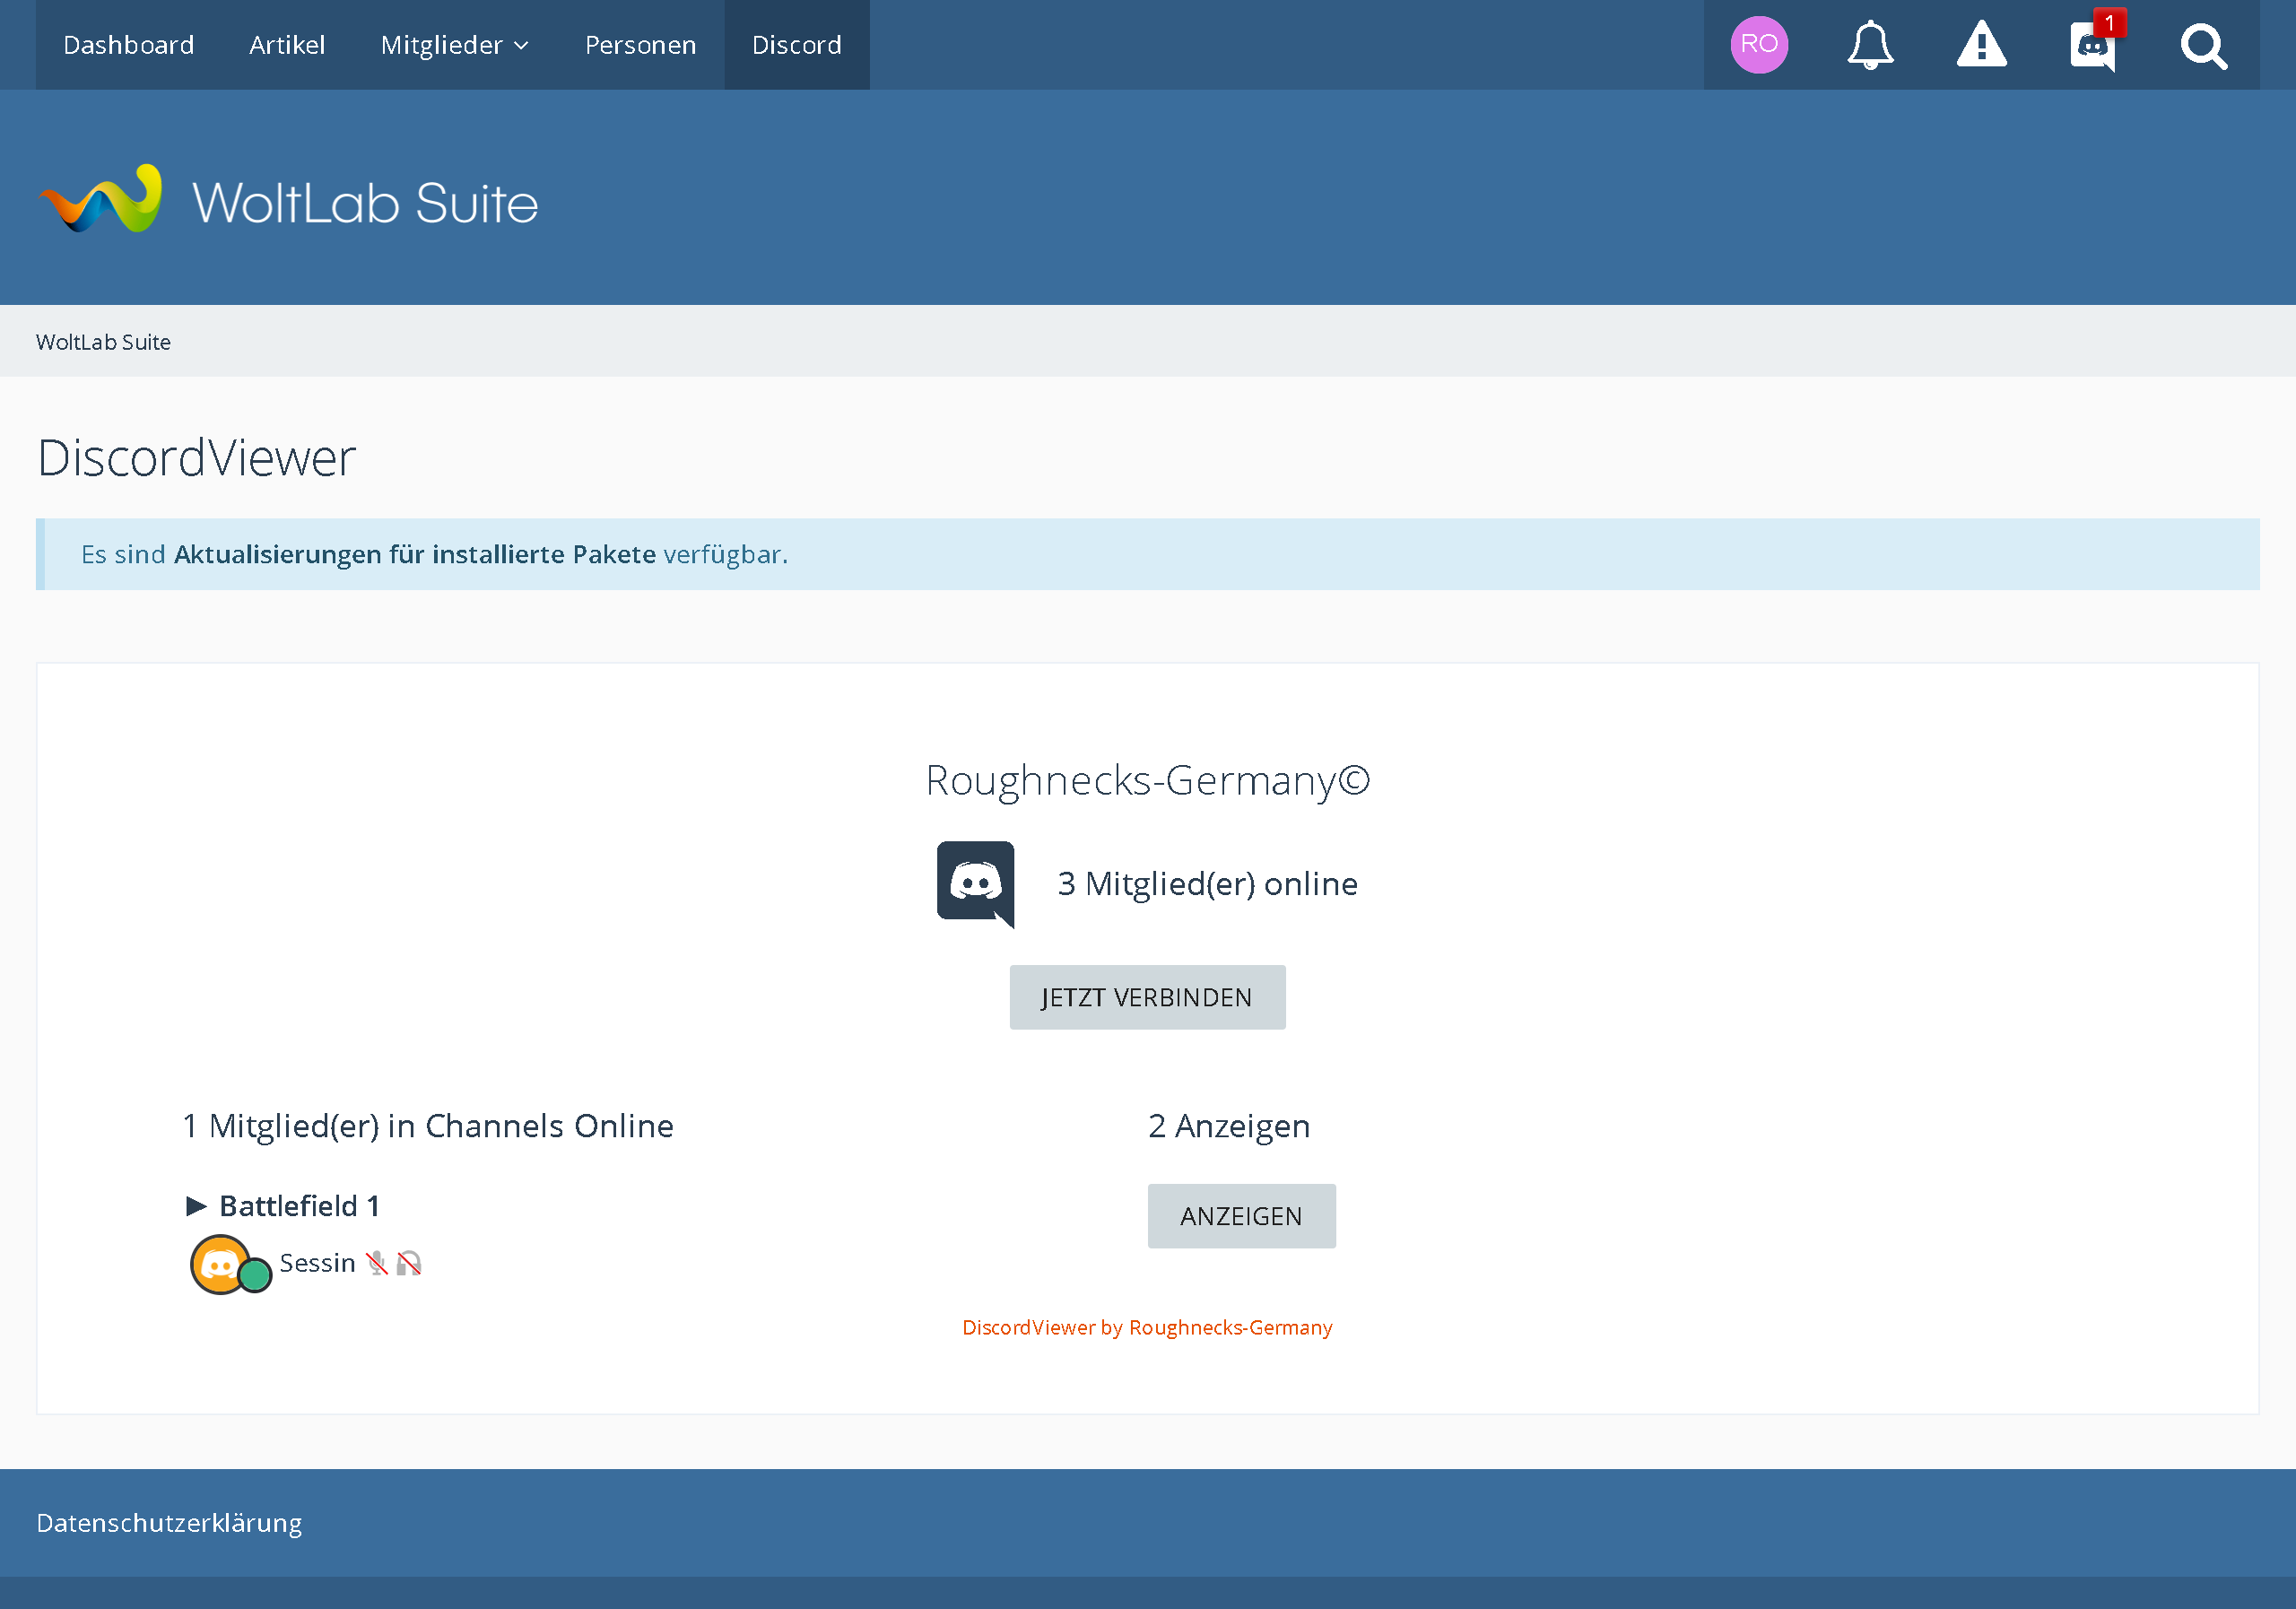Screen dimensions: 2296x1609
Task: Click the Roughnecks-Germany© server title
Action: (1147, 780)
